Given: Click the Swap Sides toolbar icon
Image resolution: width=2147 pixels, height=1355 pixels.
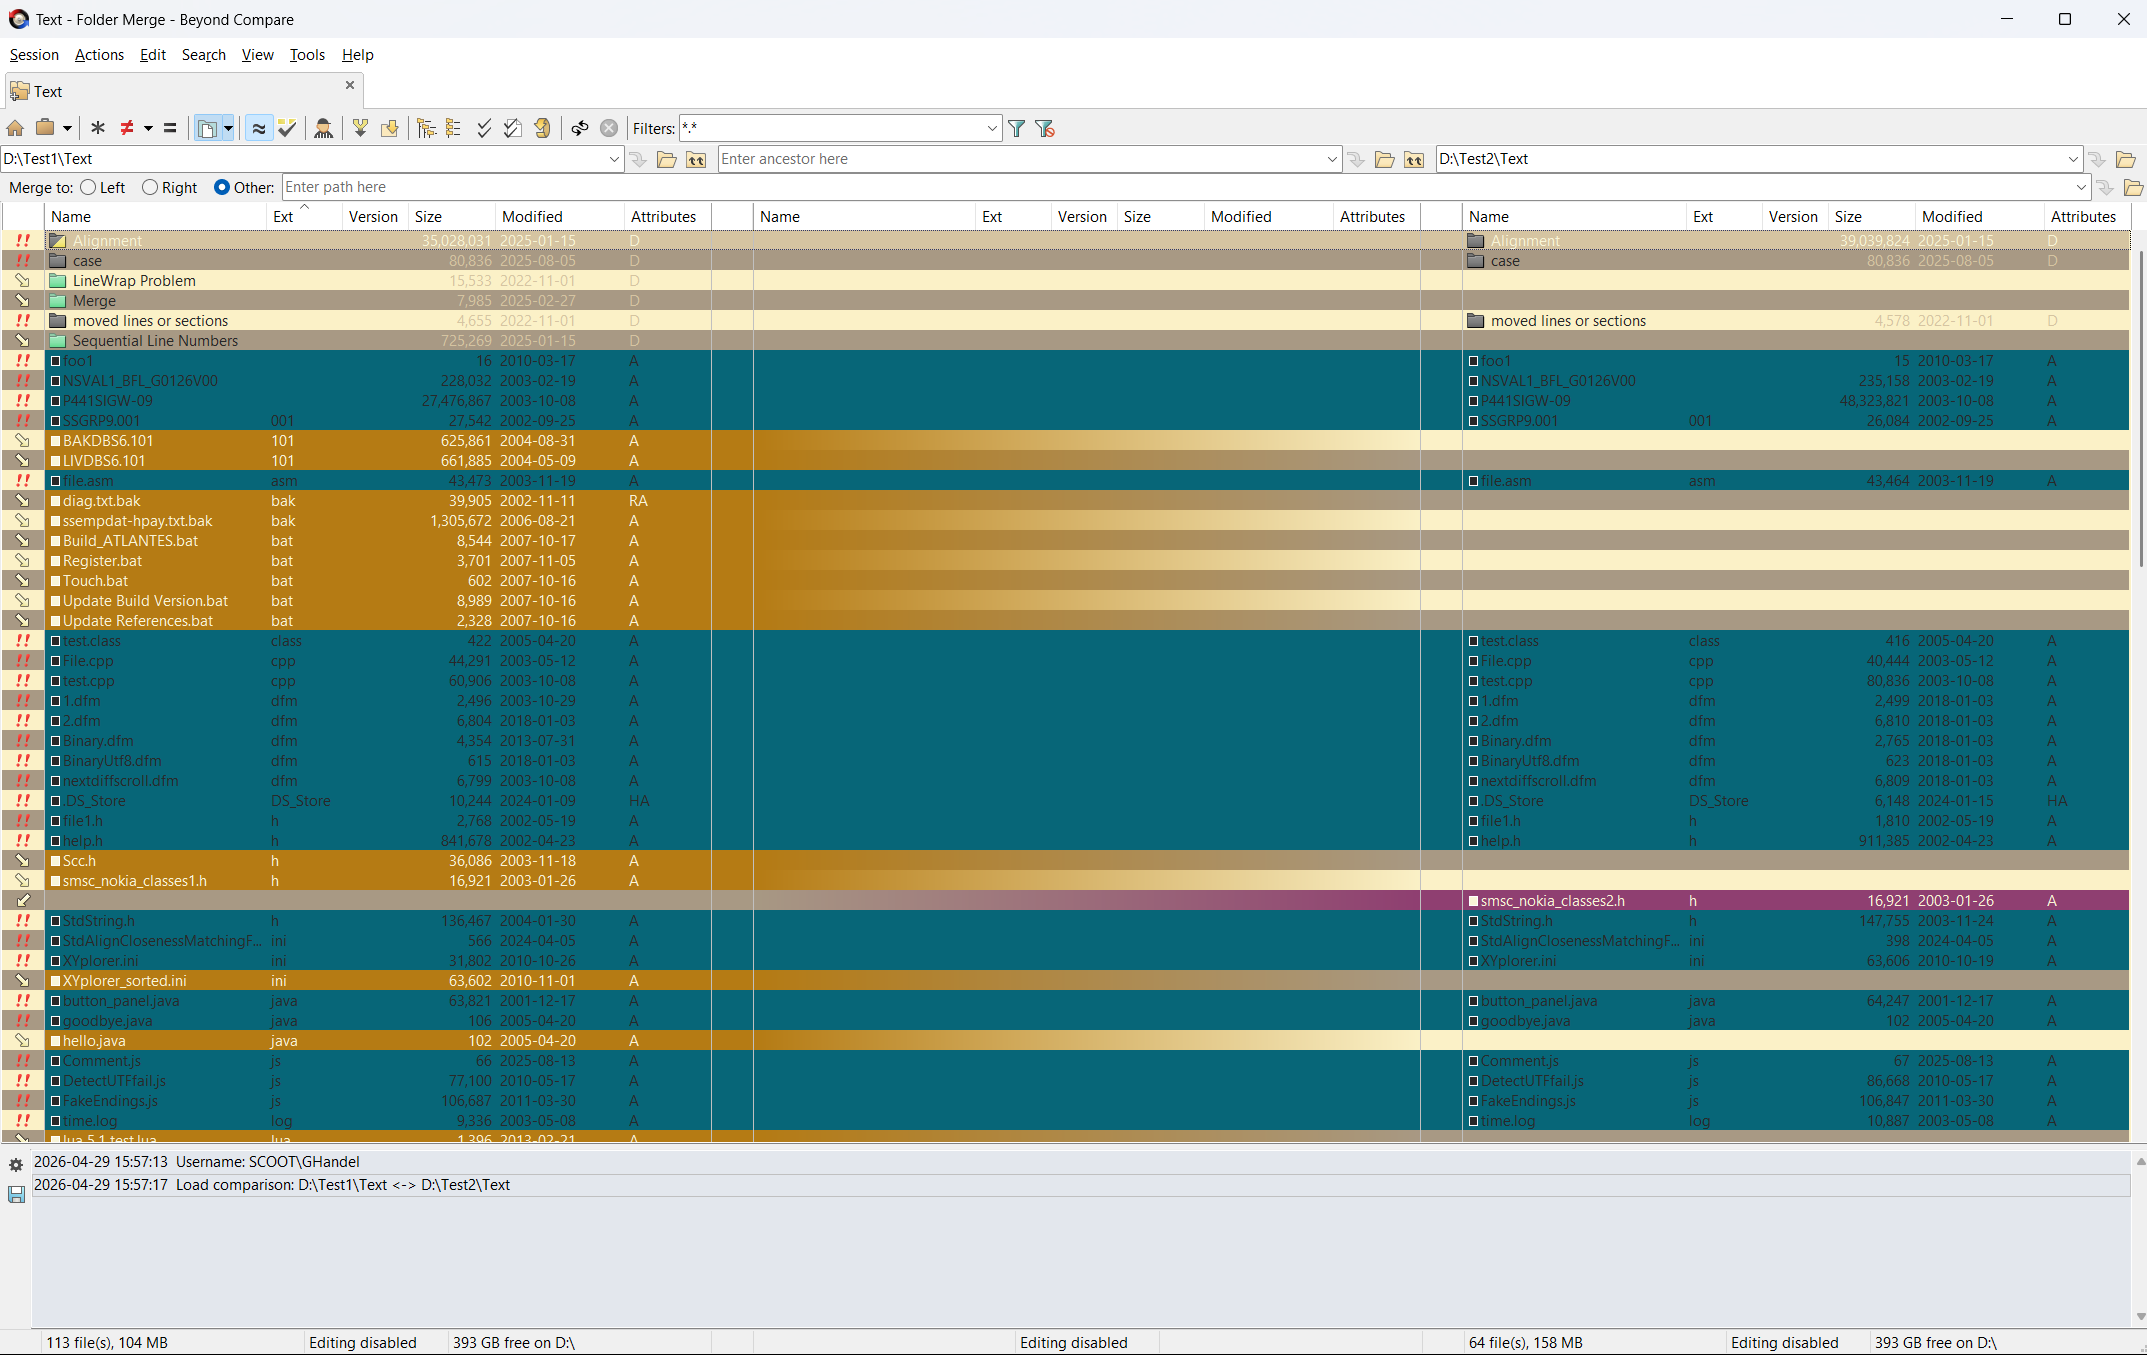Looking at the screenshot, I should click(x=580, y=128).
